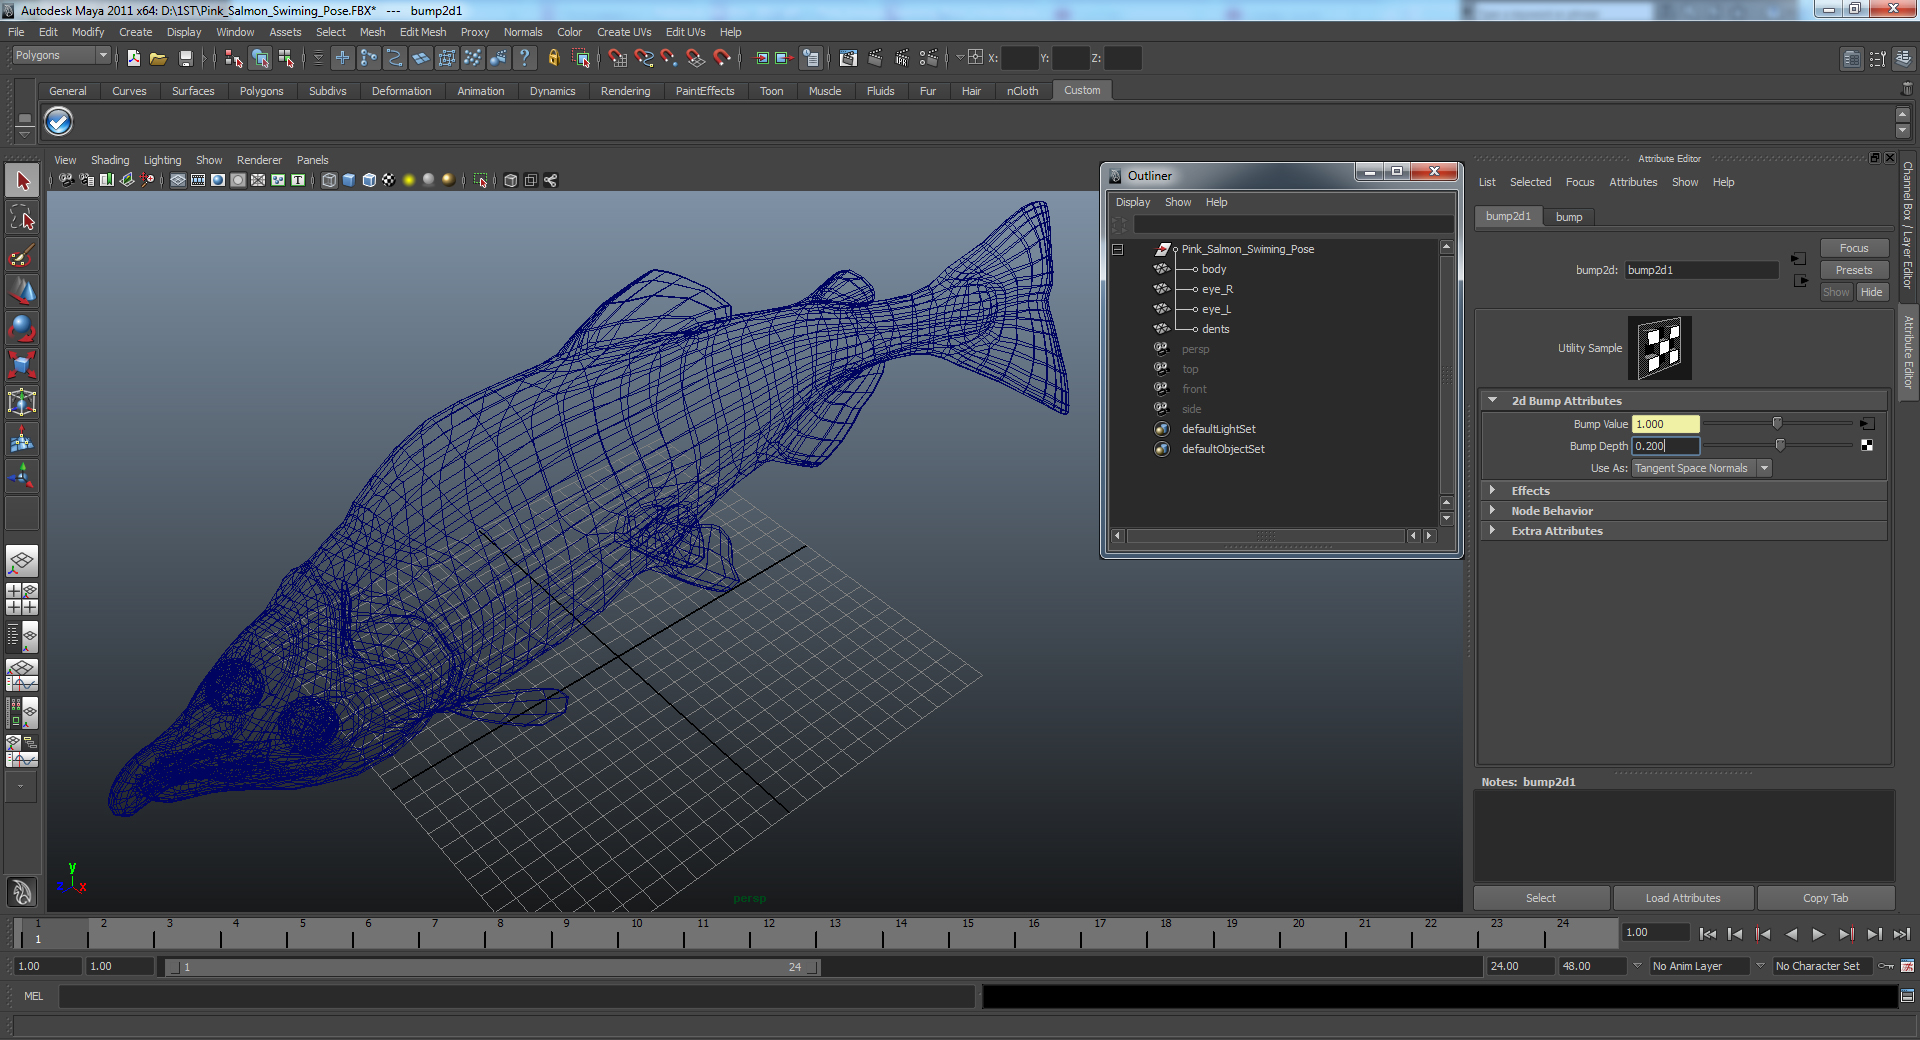Select the Universal Manipulator tool
The image size is (1920, 1040).
pyautogui.click(x=22, y=402)
